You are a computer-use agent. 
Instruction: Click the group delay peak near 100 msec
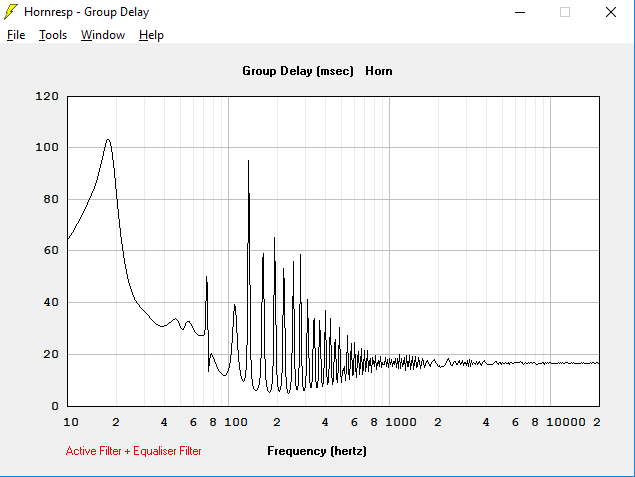pos(108,140)
